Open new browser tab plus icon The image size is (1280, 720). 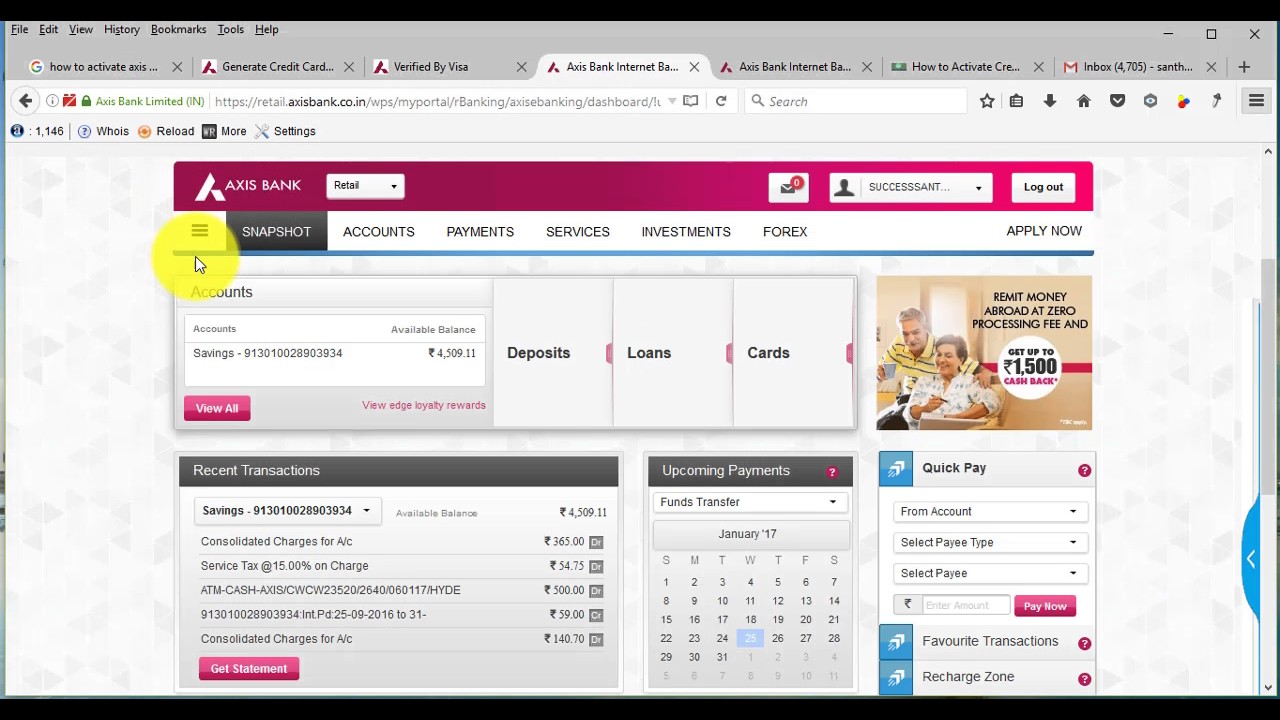pos(1244,67)
